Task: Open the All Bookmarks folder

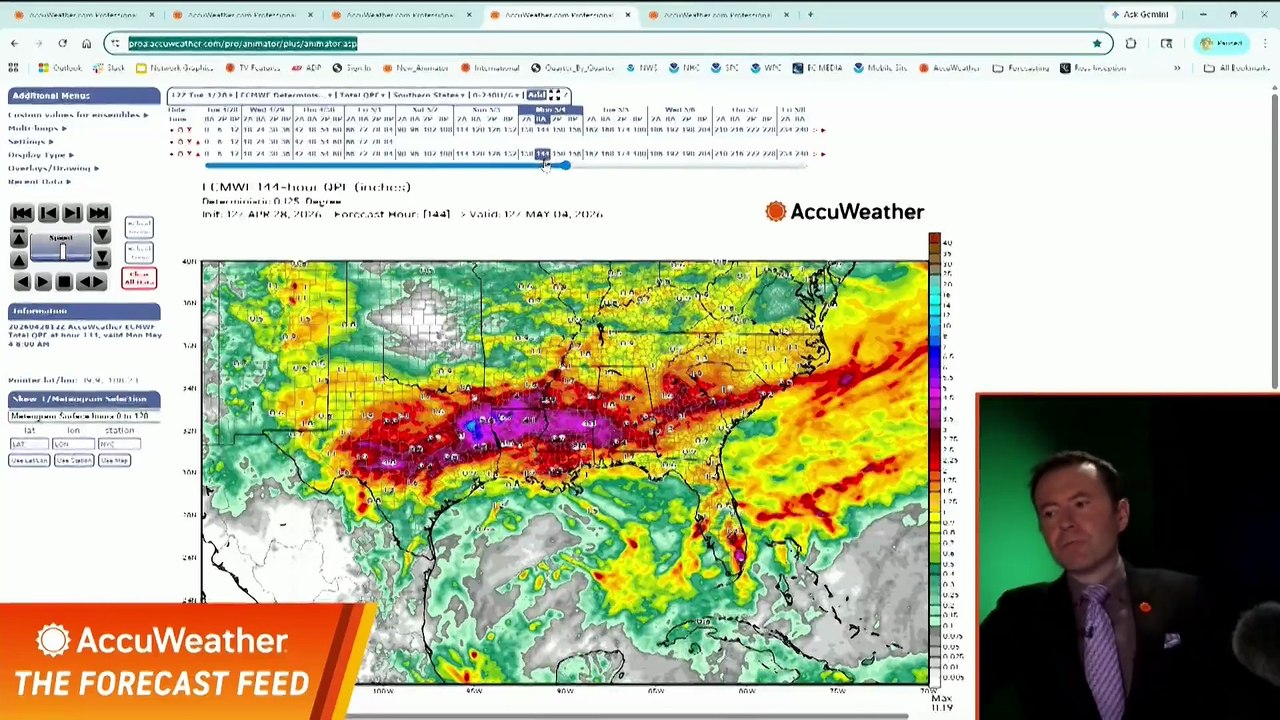Action: [1237, 68]
